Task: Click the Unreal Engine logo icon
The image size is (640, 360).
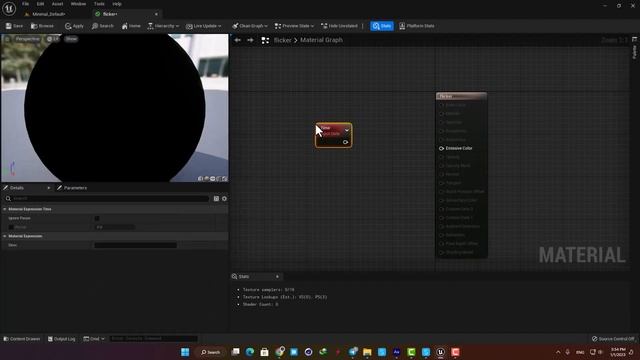Action: [9, 9]
